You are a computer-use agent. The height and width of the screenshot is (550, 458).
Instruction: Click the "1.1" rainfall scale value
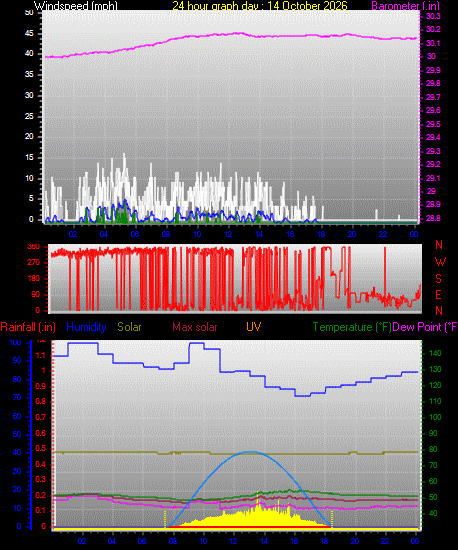pyautogui.click(x=41, y=355)
